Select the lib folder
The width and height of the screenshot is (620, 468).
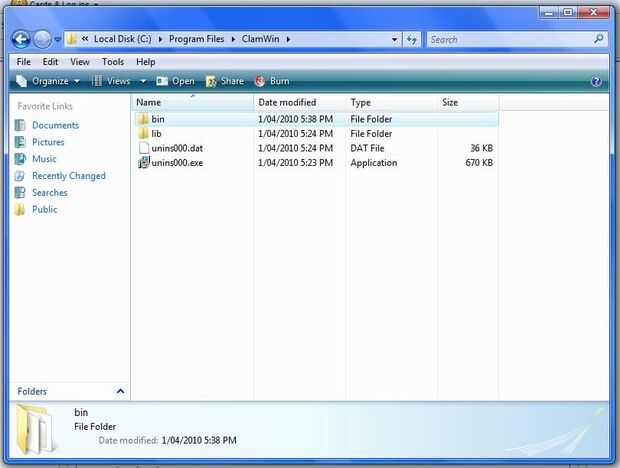coord(156,134)
